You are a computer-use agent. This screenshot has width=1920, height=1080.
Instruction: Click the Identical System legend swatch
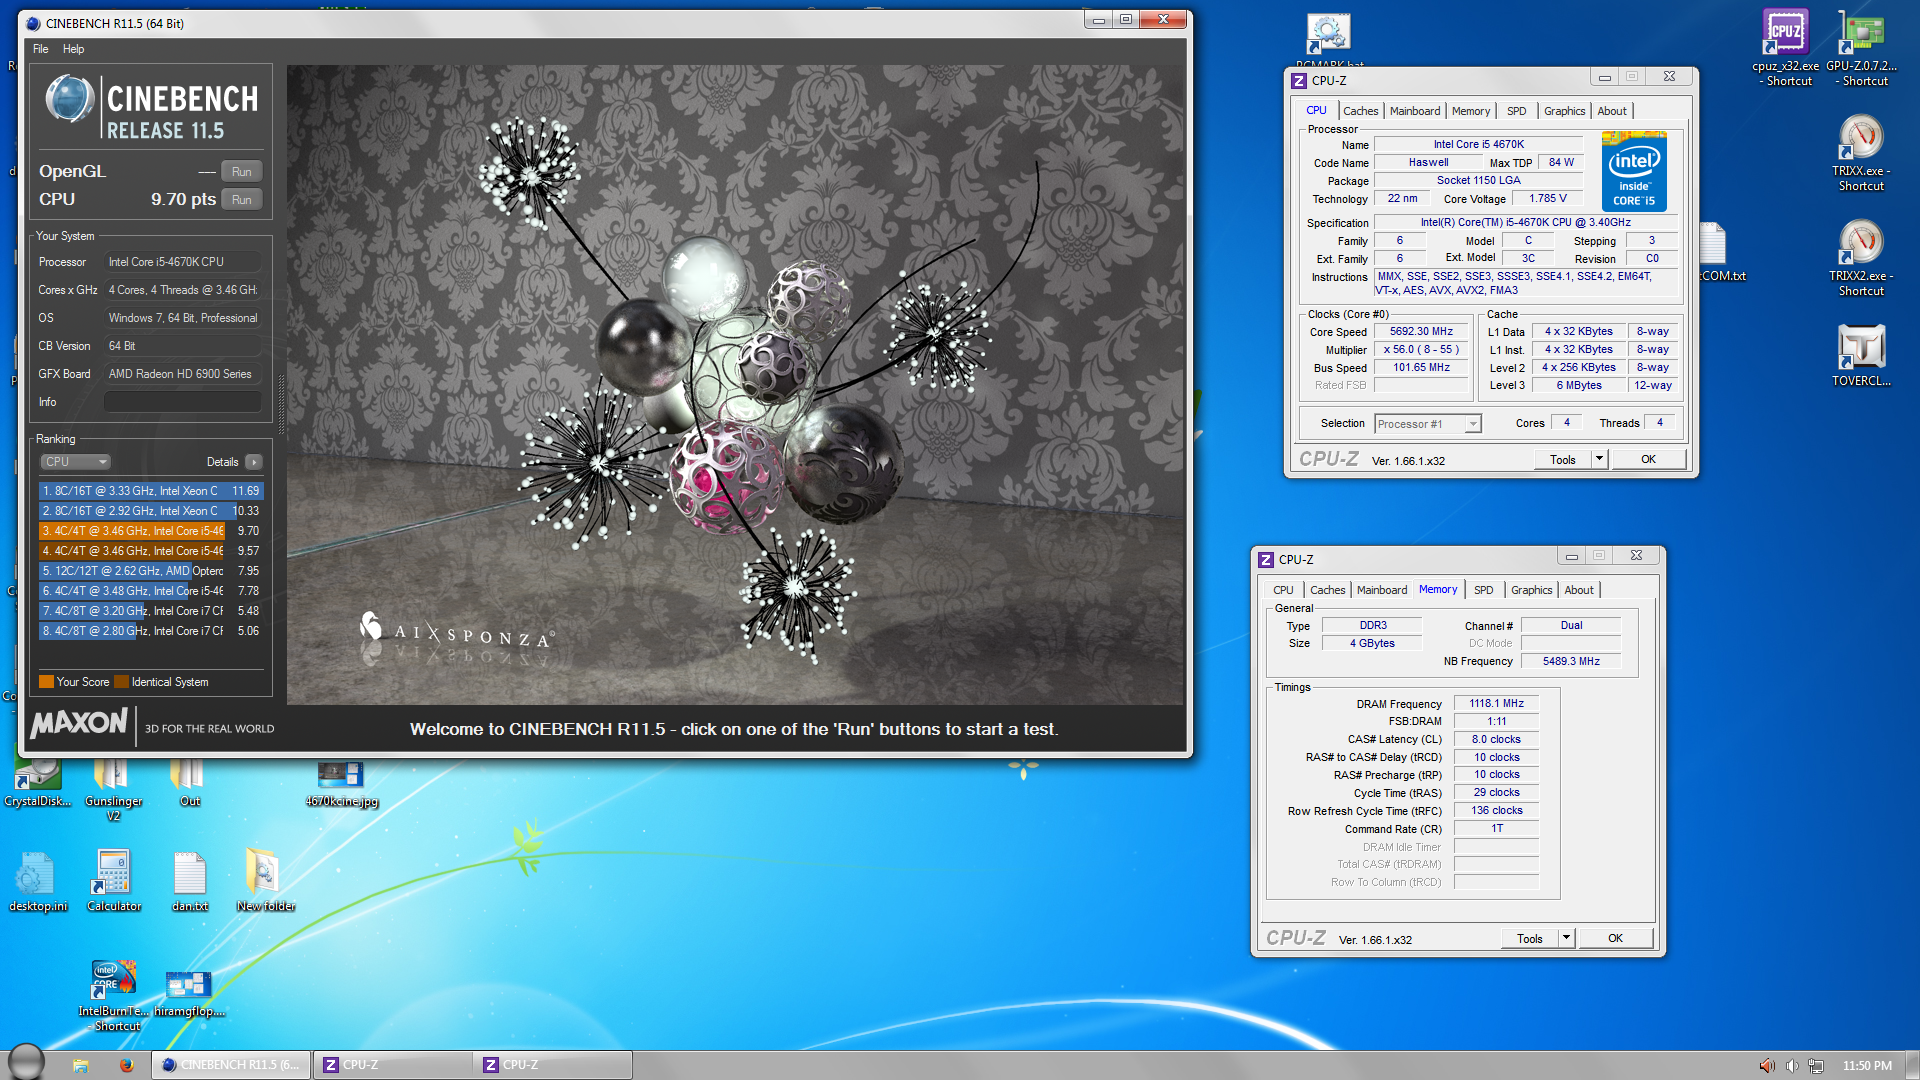121,682
